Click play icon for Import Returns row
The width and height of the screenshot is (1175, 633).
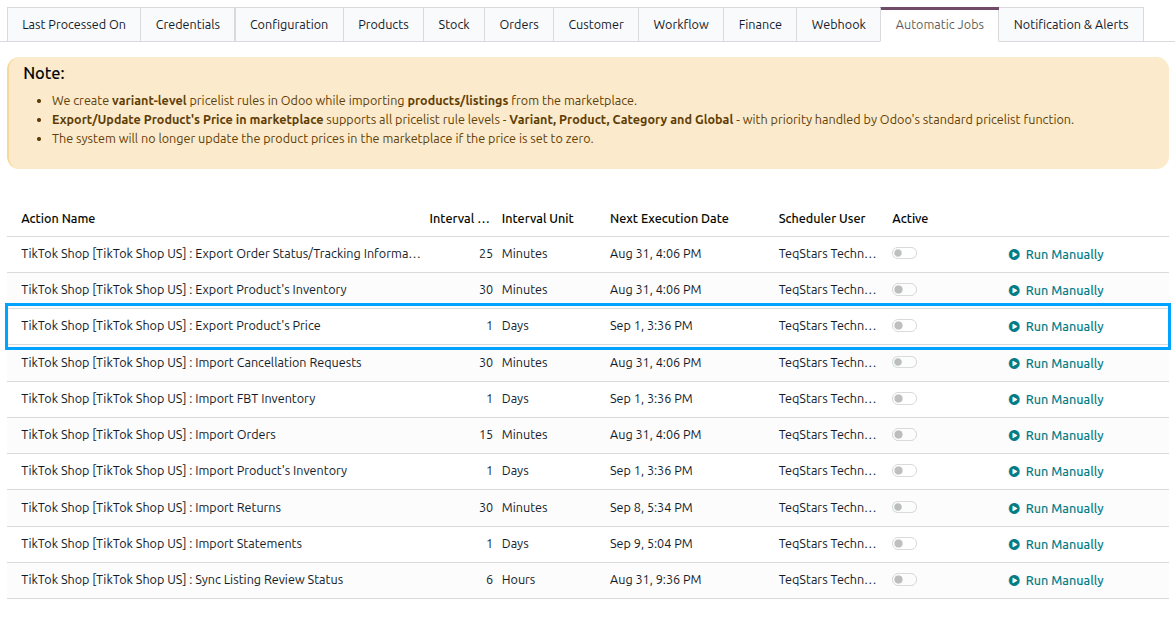(1014, 508)
